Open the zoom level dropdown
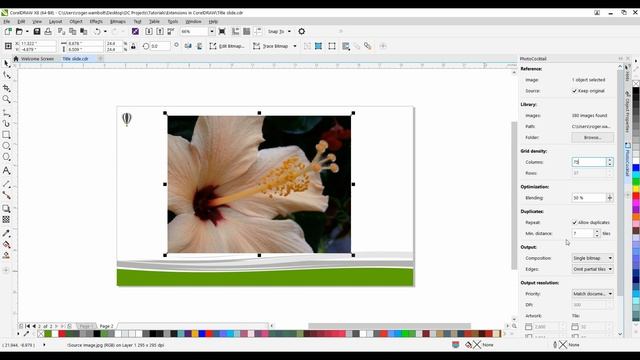The image size is (640, 360). (x=212, y=31)
